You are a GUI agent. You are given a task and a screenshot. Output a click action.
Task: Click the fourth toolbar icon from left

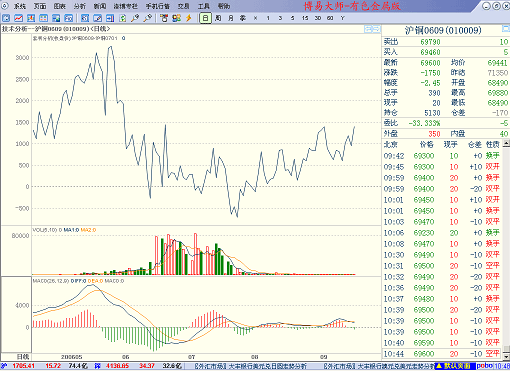click(43, 18)
